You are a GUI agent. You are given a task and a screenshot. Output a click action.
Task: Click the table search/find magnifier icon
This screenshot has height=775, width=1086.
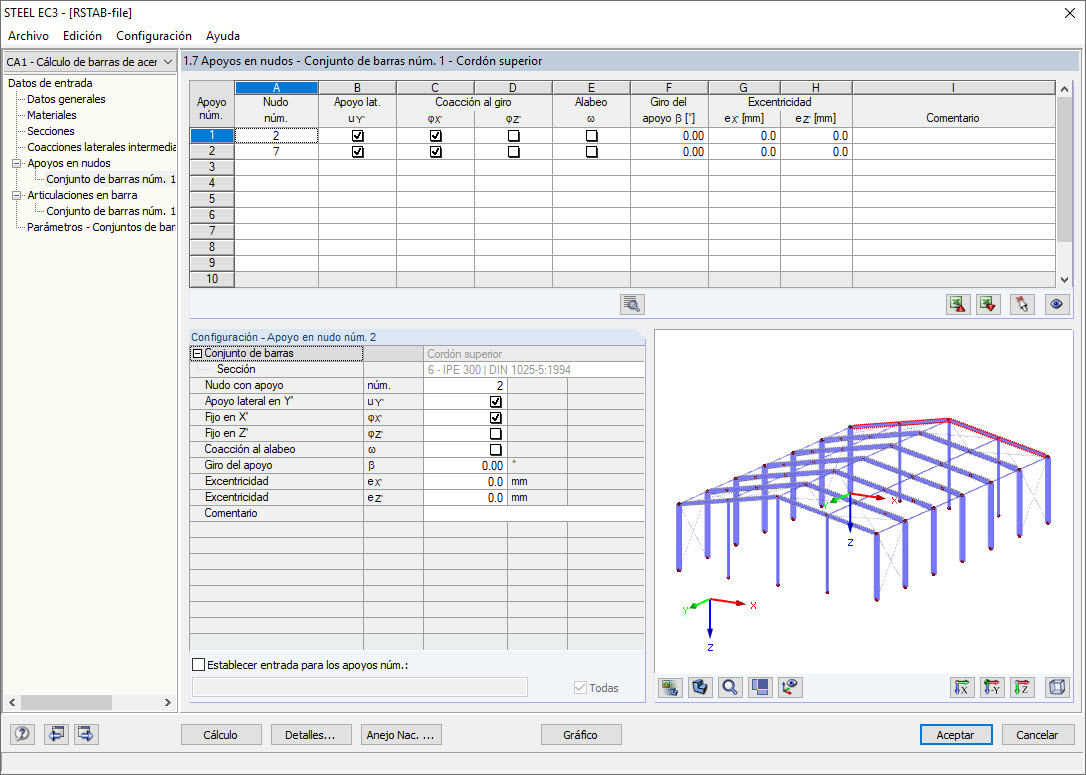coord(632,305)
